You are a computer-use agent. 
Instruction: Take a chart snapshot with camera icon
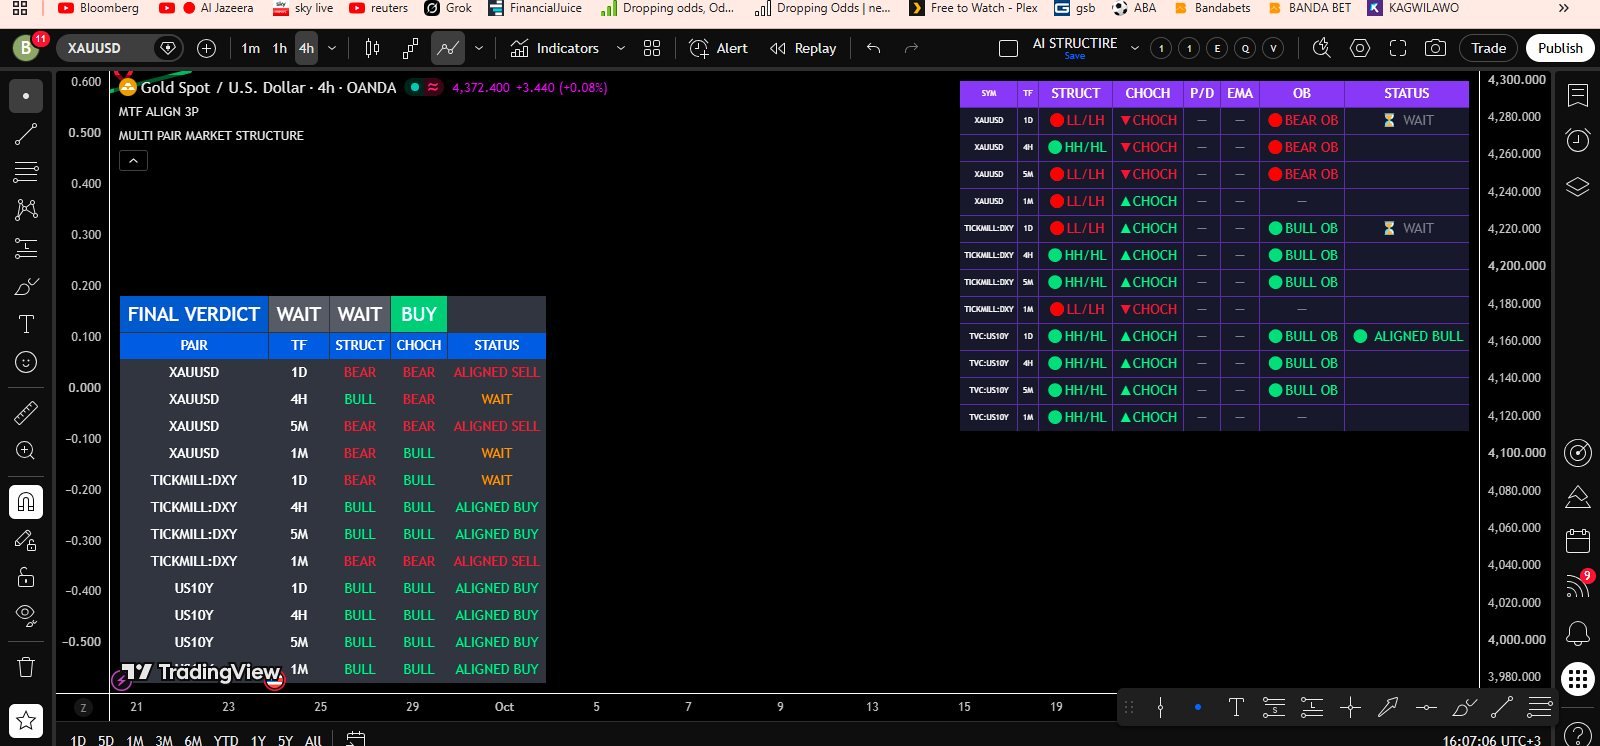point(1435,48)
